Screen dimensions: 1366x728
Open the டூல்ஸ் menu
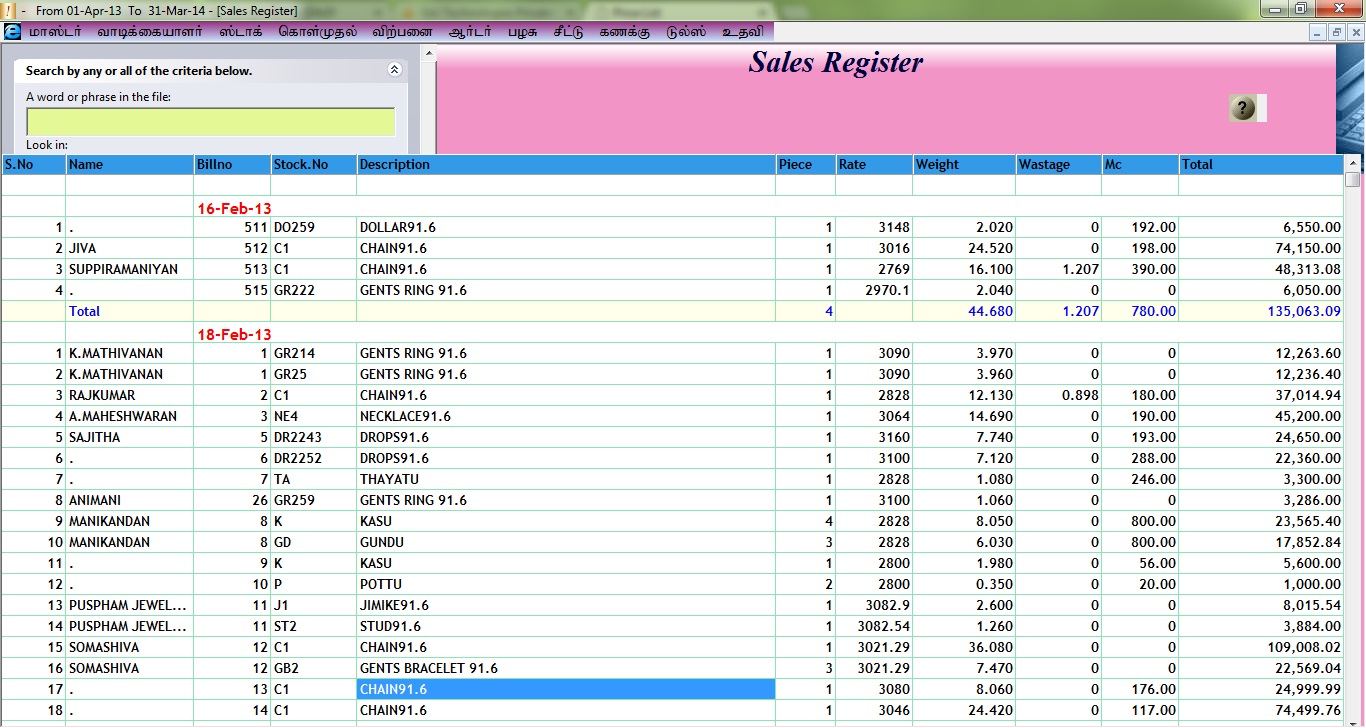point(686,31)
